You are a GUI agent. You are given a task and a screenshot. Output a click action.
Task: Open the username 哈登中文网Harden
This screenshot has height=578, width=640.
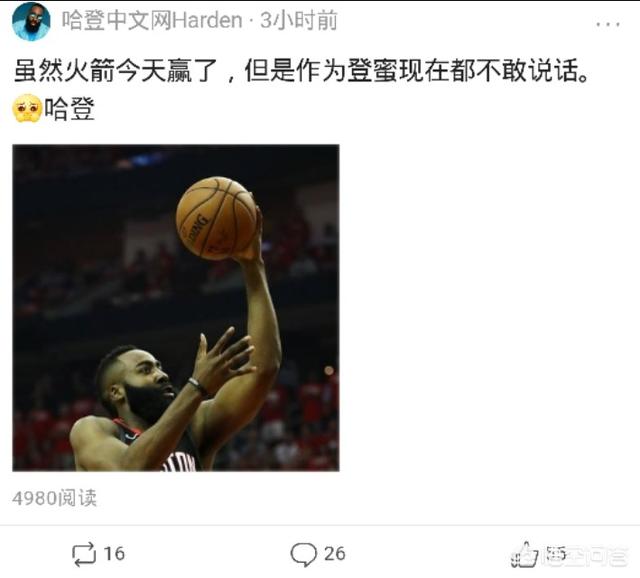pyautogui.click(x=152, y=20)
